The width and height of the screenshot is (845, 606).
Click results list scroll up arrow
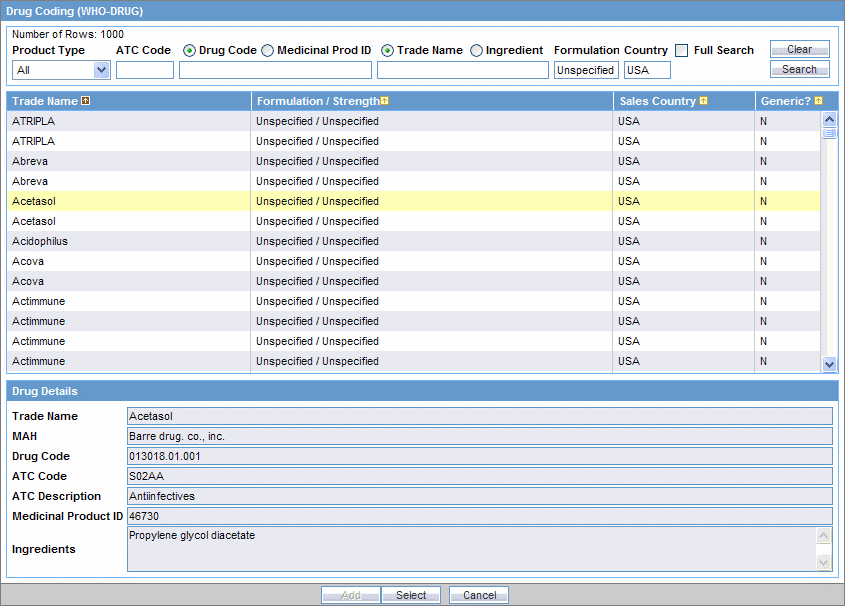[829, 119]
